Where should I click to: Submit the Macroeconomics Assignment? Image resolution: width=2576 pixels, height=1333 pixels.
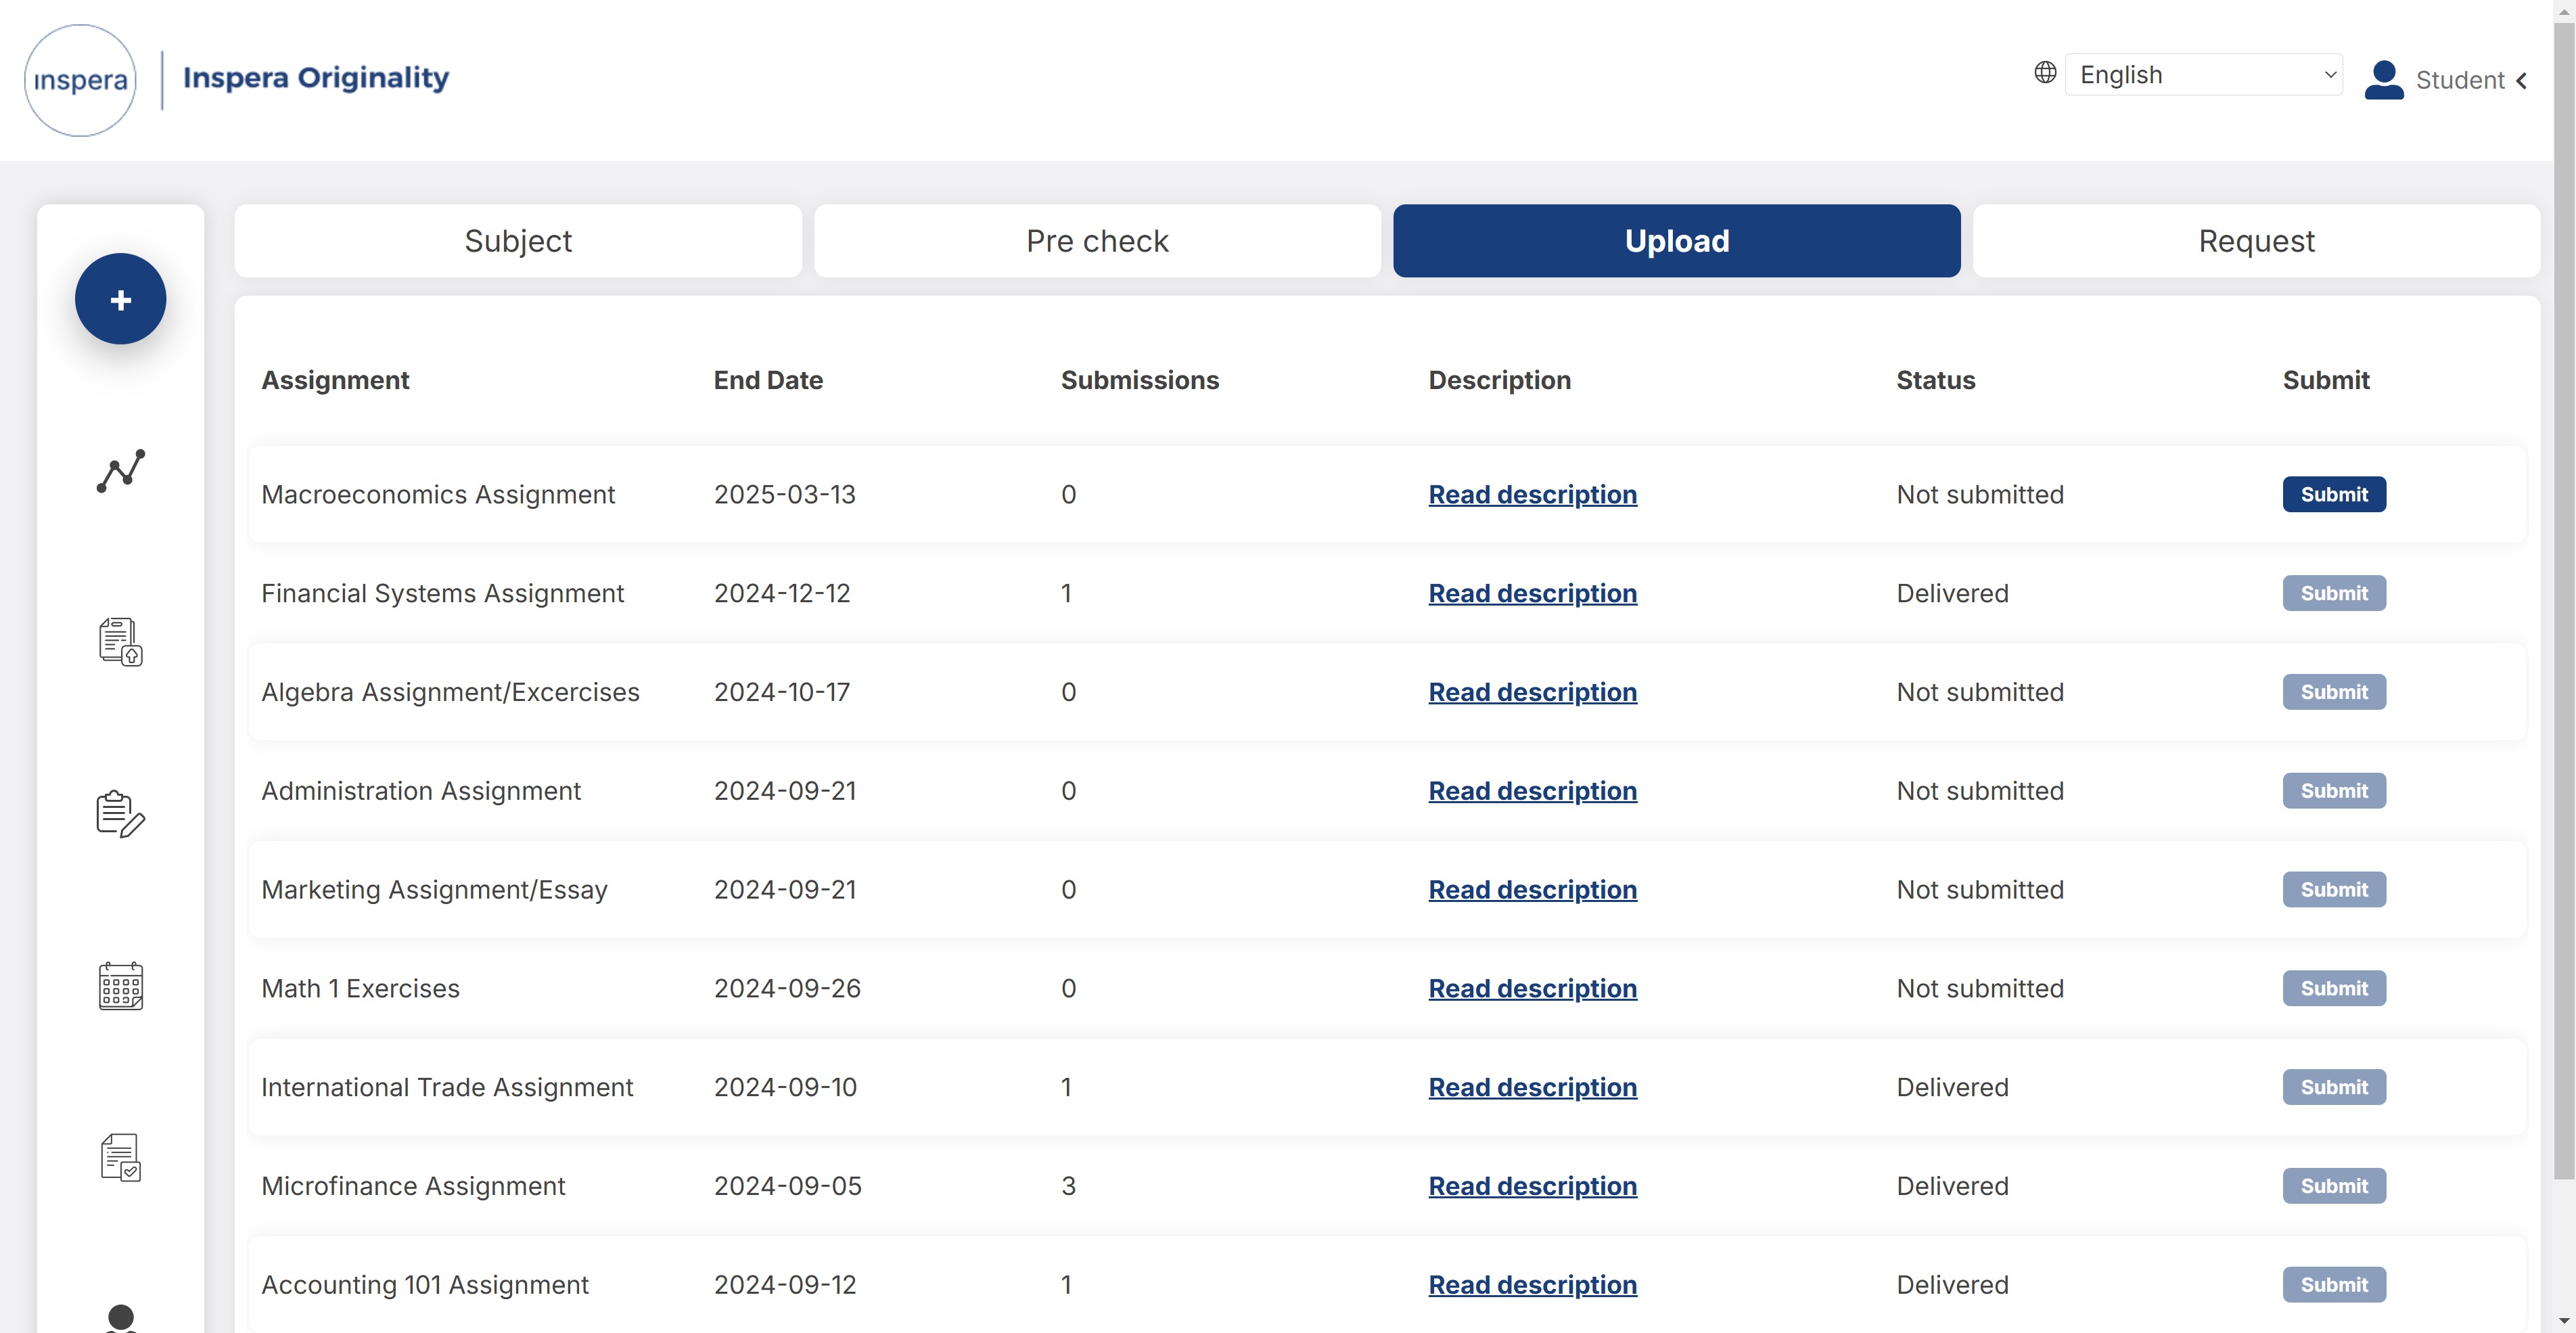coord(2334,494)
